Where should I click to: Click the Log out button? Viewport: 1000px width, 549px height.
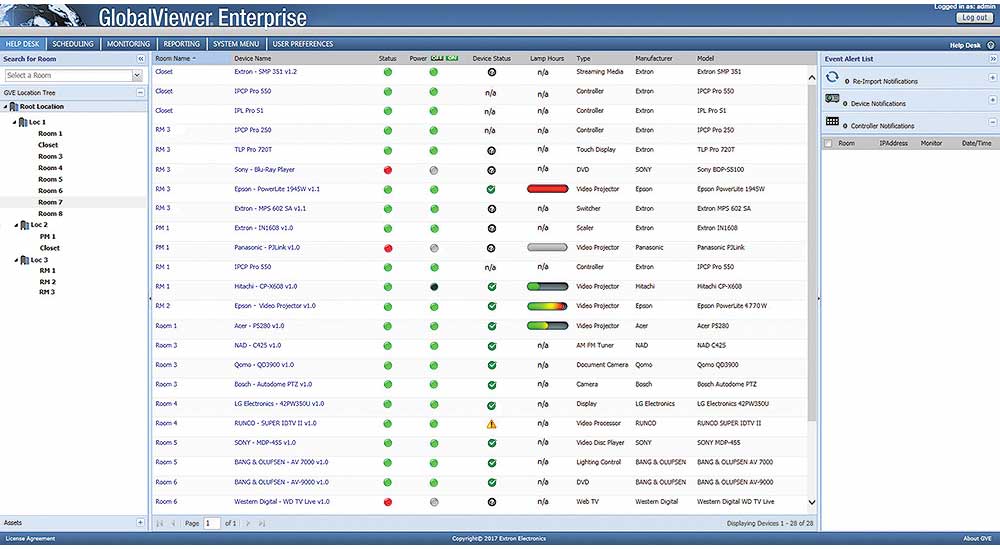click(x=974, y=18)
